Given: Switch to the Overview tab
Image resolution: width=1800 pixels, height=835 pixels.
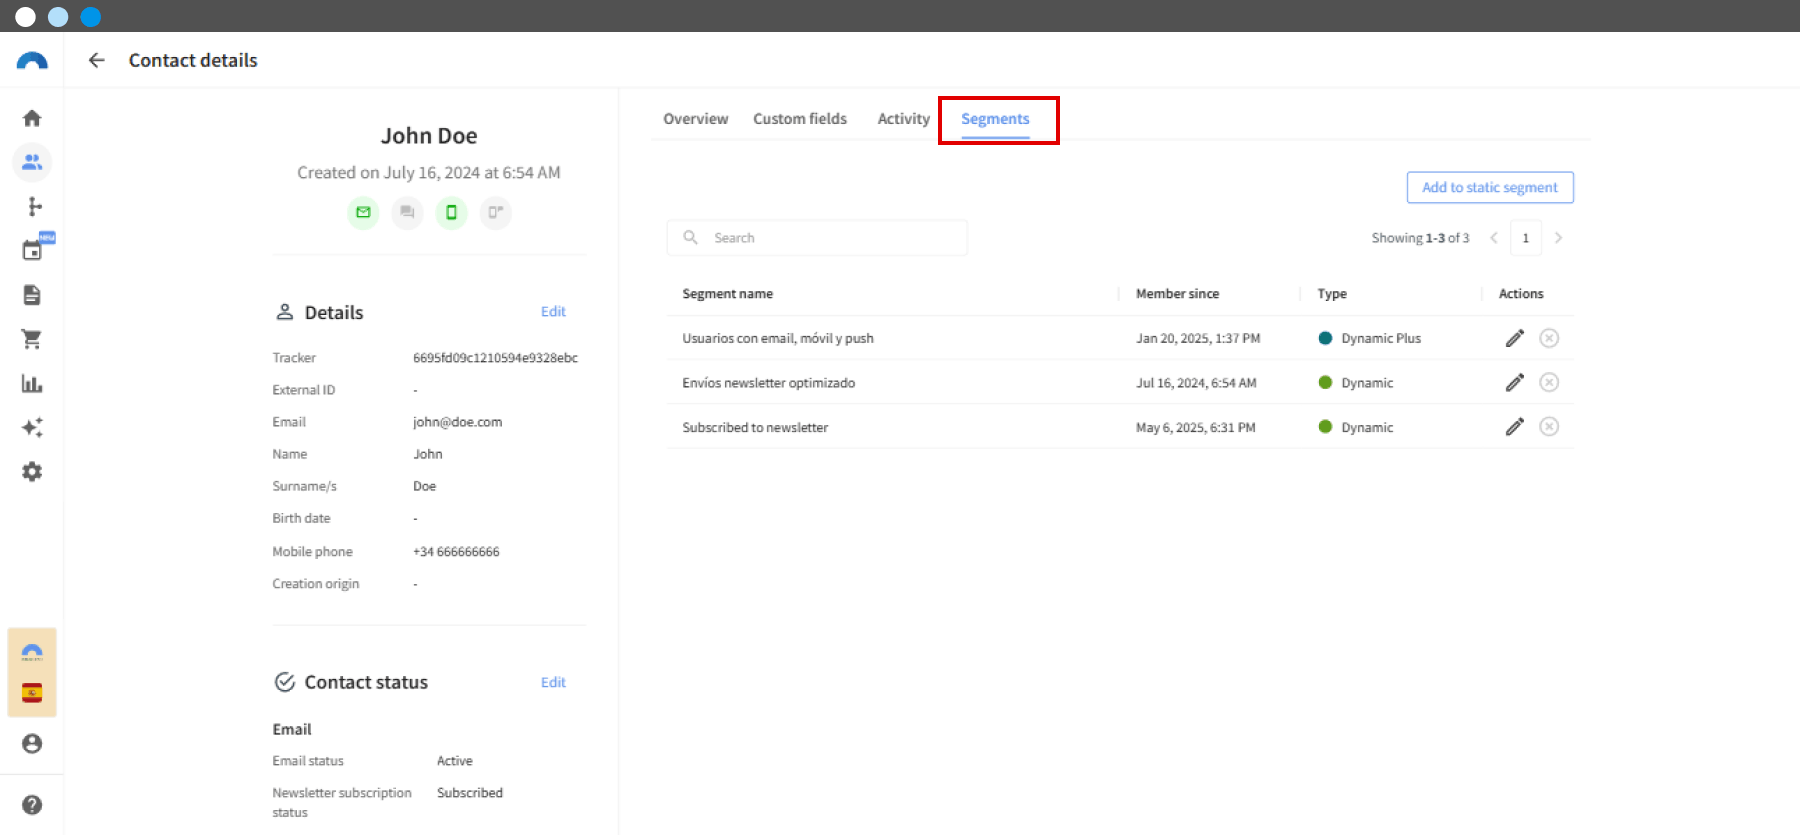Looking at the screenshot, I should coord(695,119).
